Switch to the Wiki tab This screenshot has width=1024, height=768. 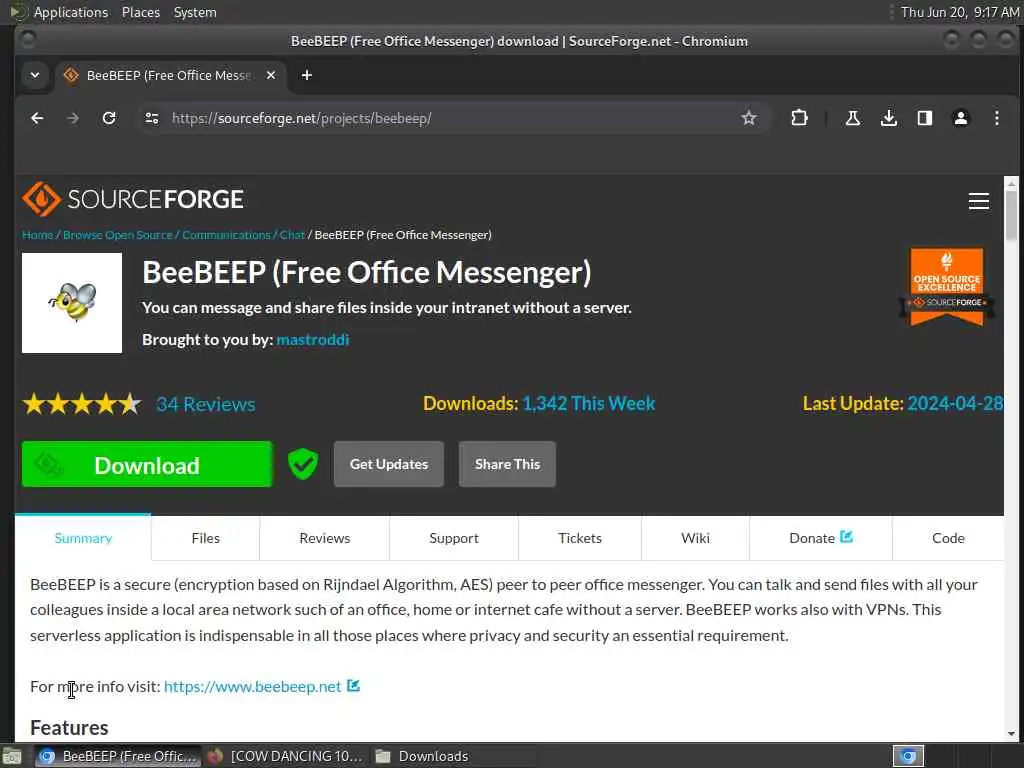(x=696, y=538)
